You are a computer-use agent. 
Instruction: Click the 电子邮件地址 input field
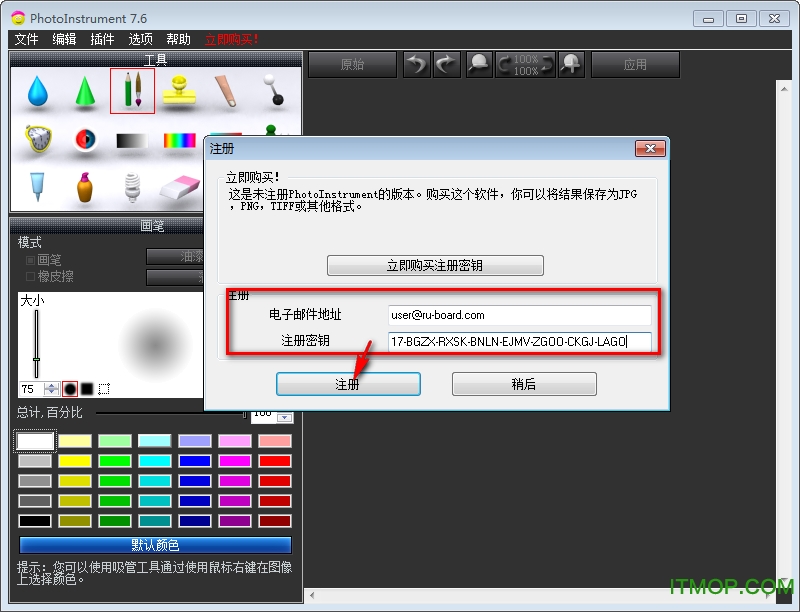pyautogui.click(x=520, y=315)
